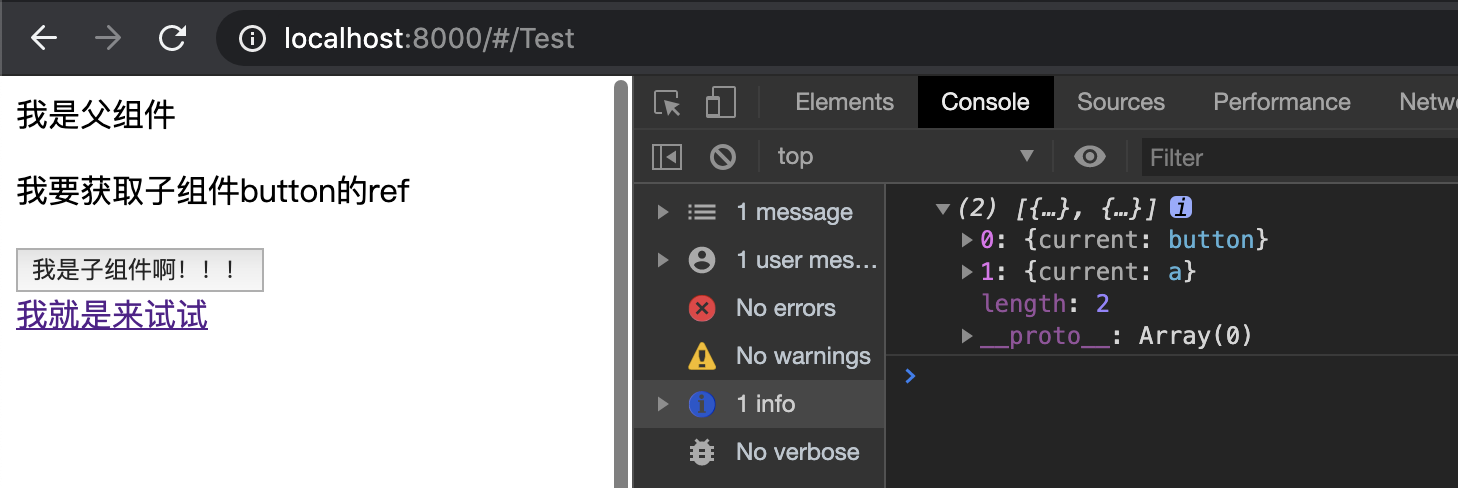Viewport: 1458px width, 488px height.
Task: Expand the __proto__ Array(0) entry
Action: (967, 336)
